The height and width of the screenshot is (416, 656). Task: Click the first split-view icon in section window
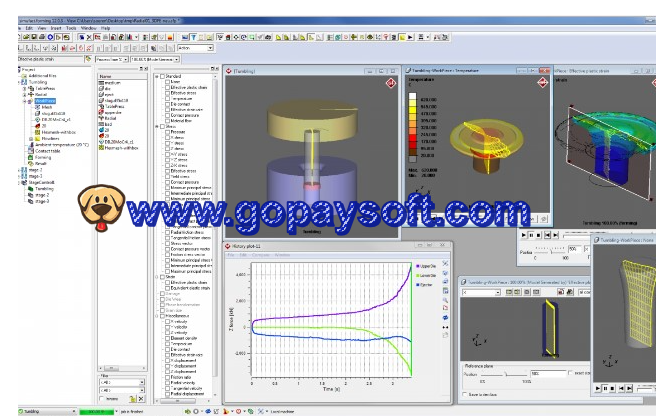click(x=509, y=292)
